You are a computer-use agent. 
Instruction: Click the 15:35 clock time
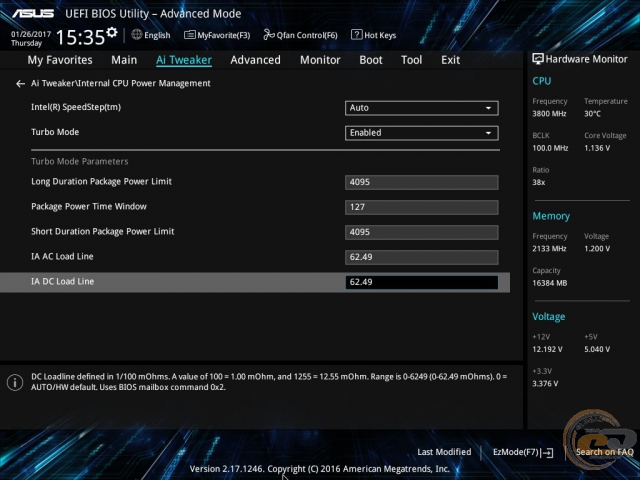point(80,37)
